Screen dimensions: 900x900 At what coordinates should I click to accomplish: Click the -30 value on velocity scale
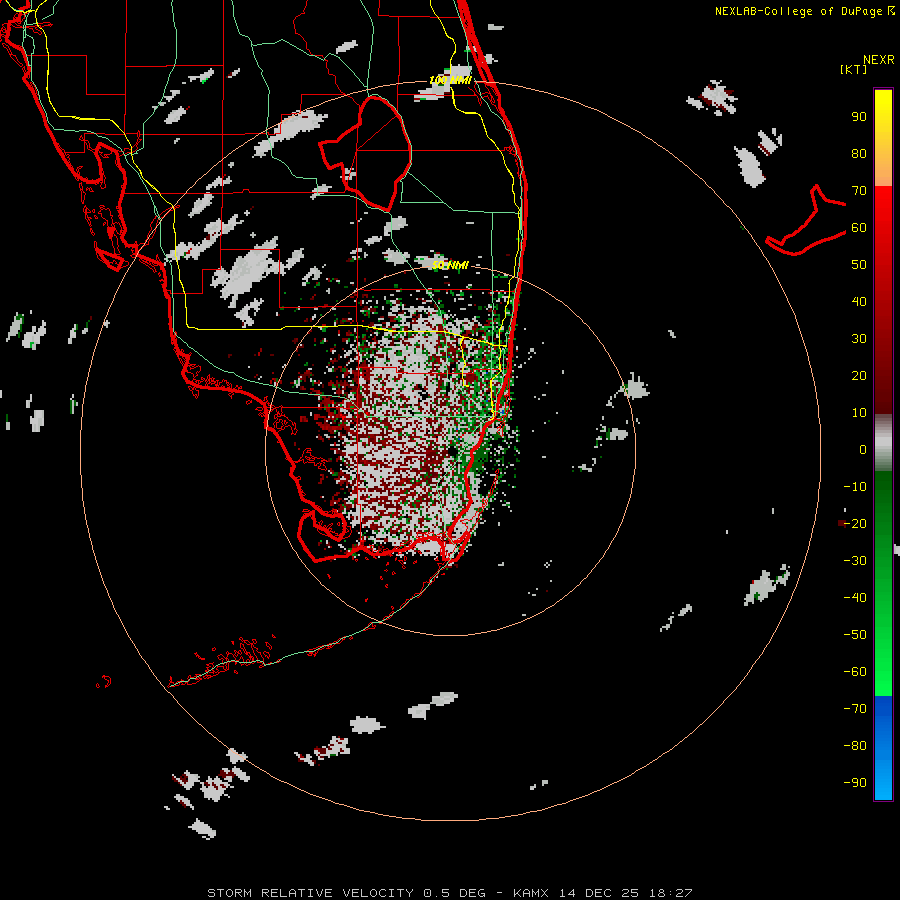coord(855,561)
